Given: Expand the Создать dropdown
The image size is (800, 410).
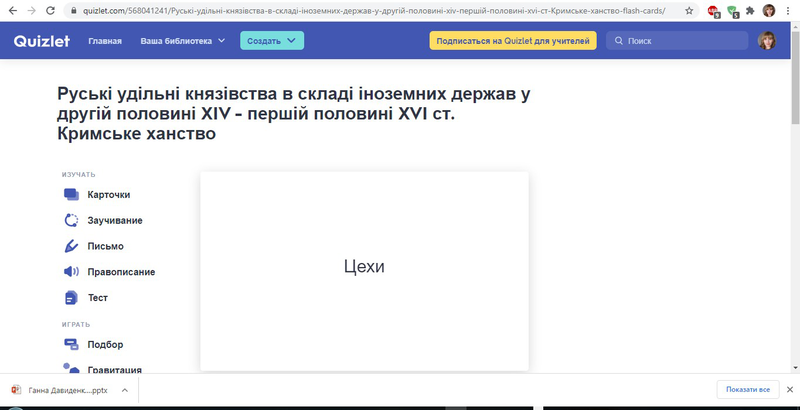Looking at the screenshot, I should tap(272, 41).
